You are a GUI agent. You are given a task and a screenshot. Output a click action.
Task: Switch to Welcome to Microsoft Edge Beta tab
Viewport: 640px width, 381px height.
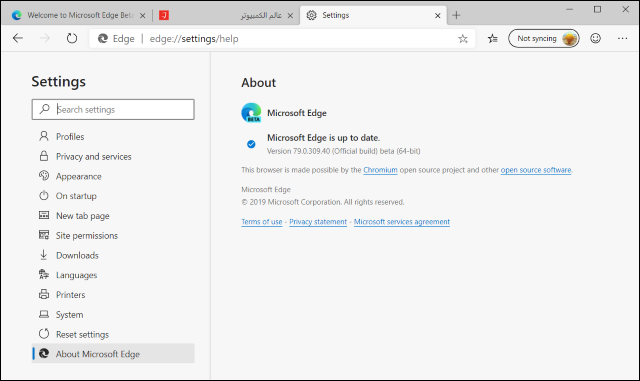coord(78,15)
